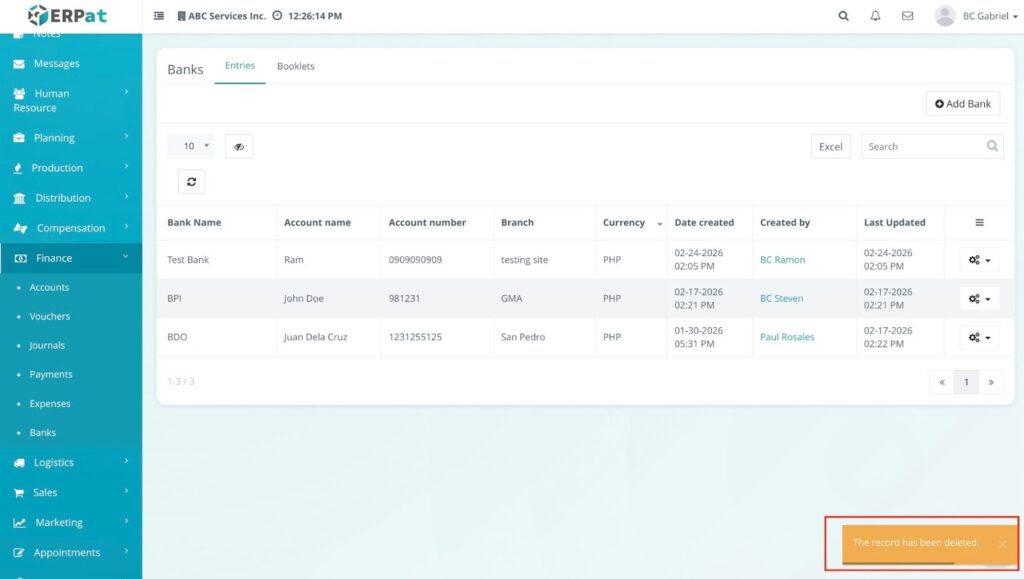1024x579 pixels.
Task: Click the search magnifier icon in top bar
Action: click(843, 16)
